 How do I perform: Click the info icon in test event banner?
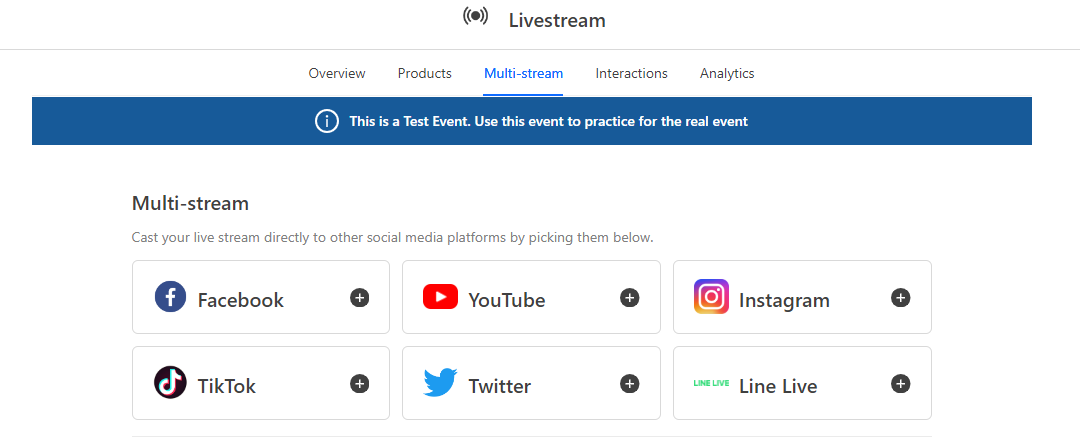tap(327, 121)
